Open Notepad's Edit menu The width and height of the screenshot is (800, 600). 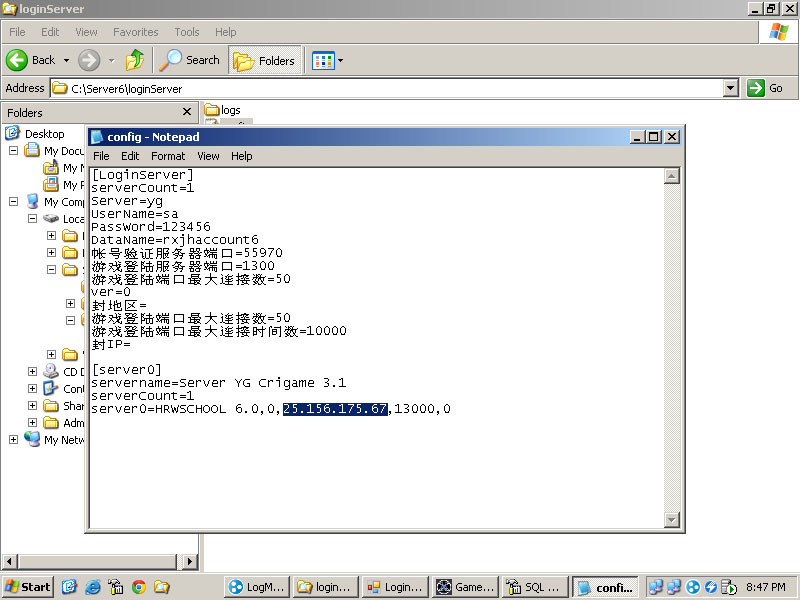(x=130, y=156)
